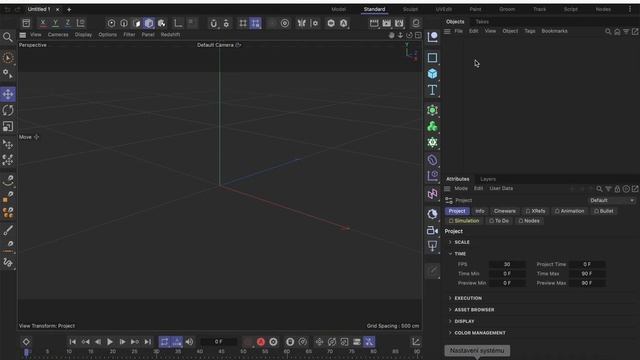The height and width of the screenshot is (360, 640).
Task: Toggle timeline sound playback
Action: (x=189, y=342)
